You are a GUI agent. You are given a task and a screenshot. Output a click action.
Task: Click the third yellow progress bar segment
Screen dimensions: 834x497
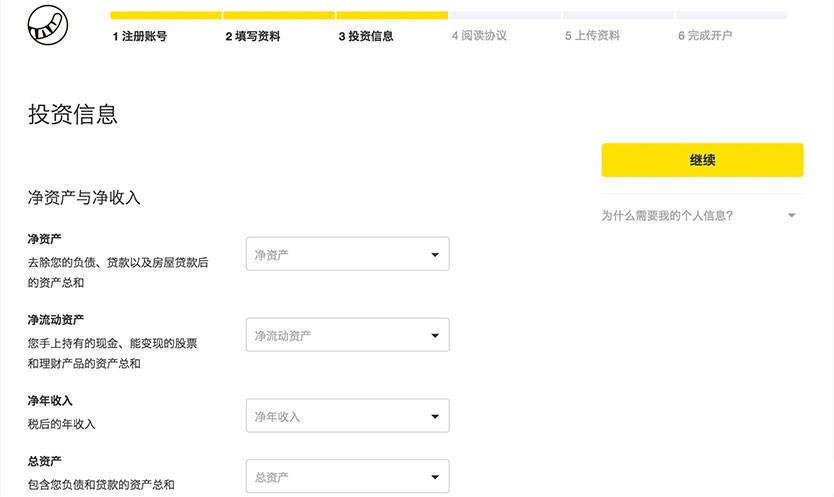coord(392,15)
